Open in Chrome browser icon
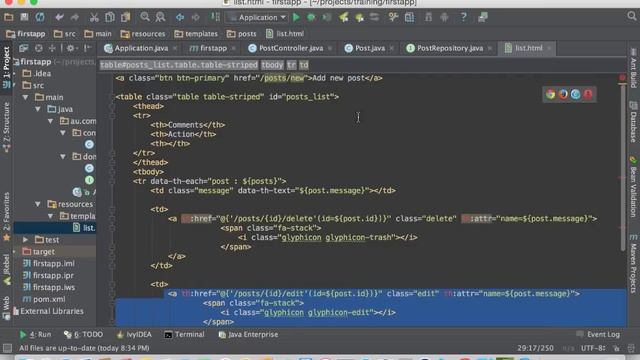Screen dimensions: 640x360 (x=551, y=95)
